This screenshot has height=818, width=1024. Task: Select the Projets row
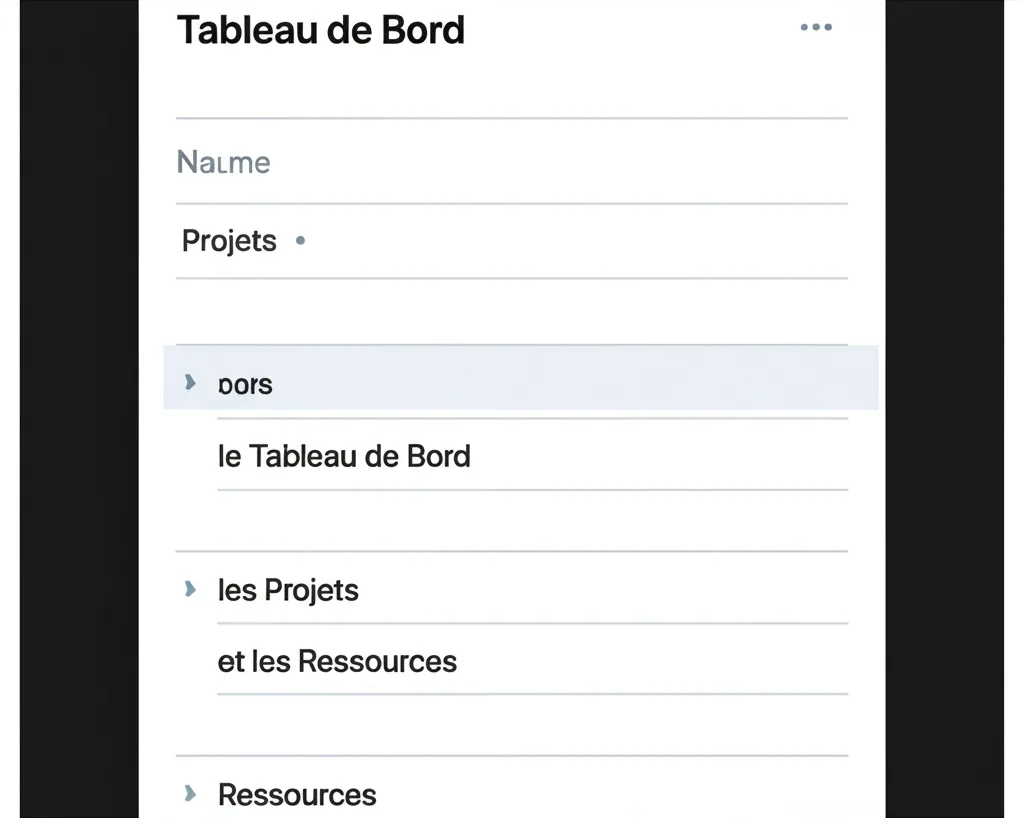[x=229, y=241]
